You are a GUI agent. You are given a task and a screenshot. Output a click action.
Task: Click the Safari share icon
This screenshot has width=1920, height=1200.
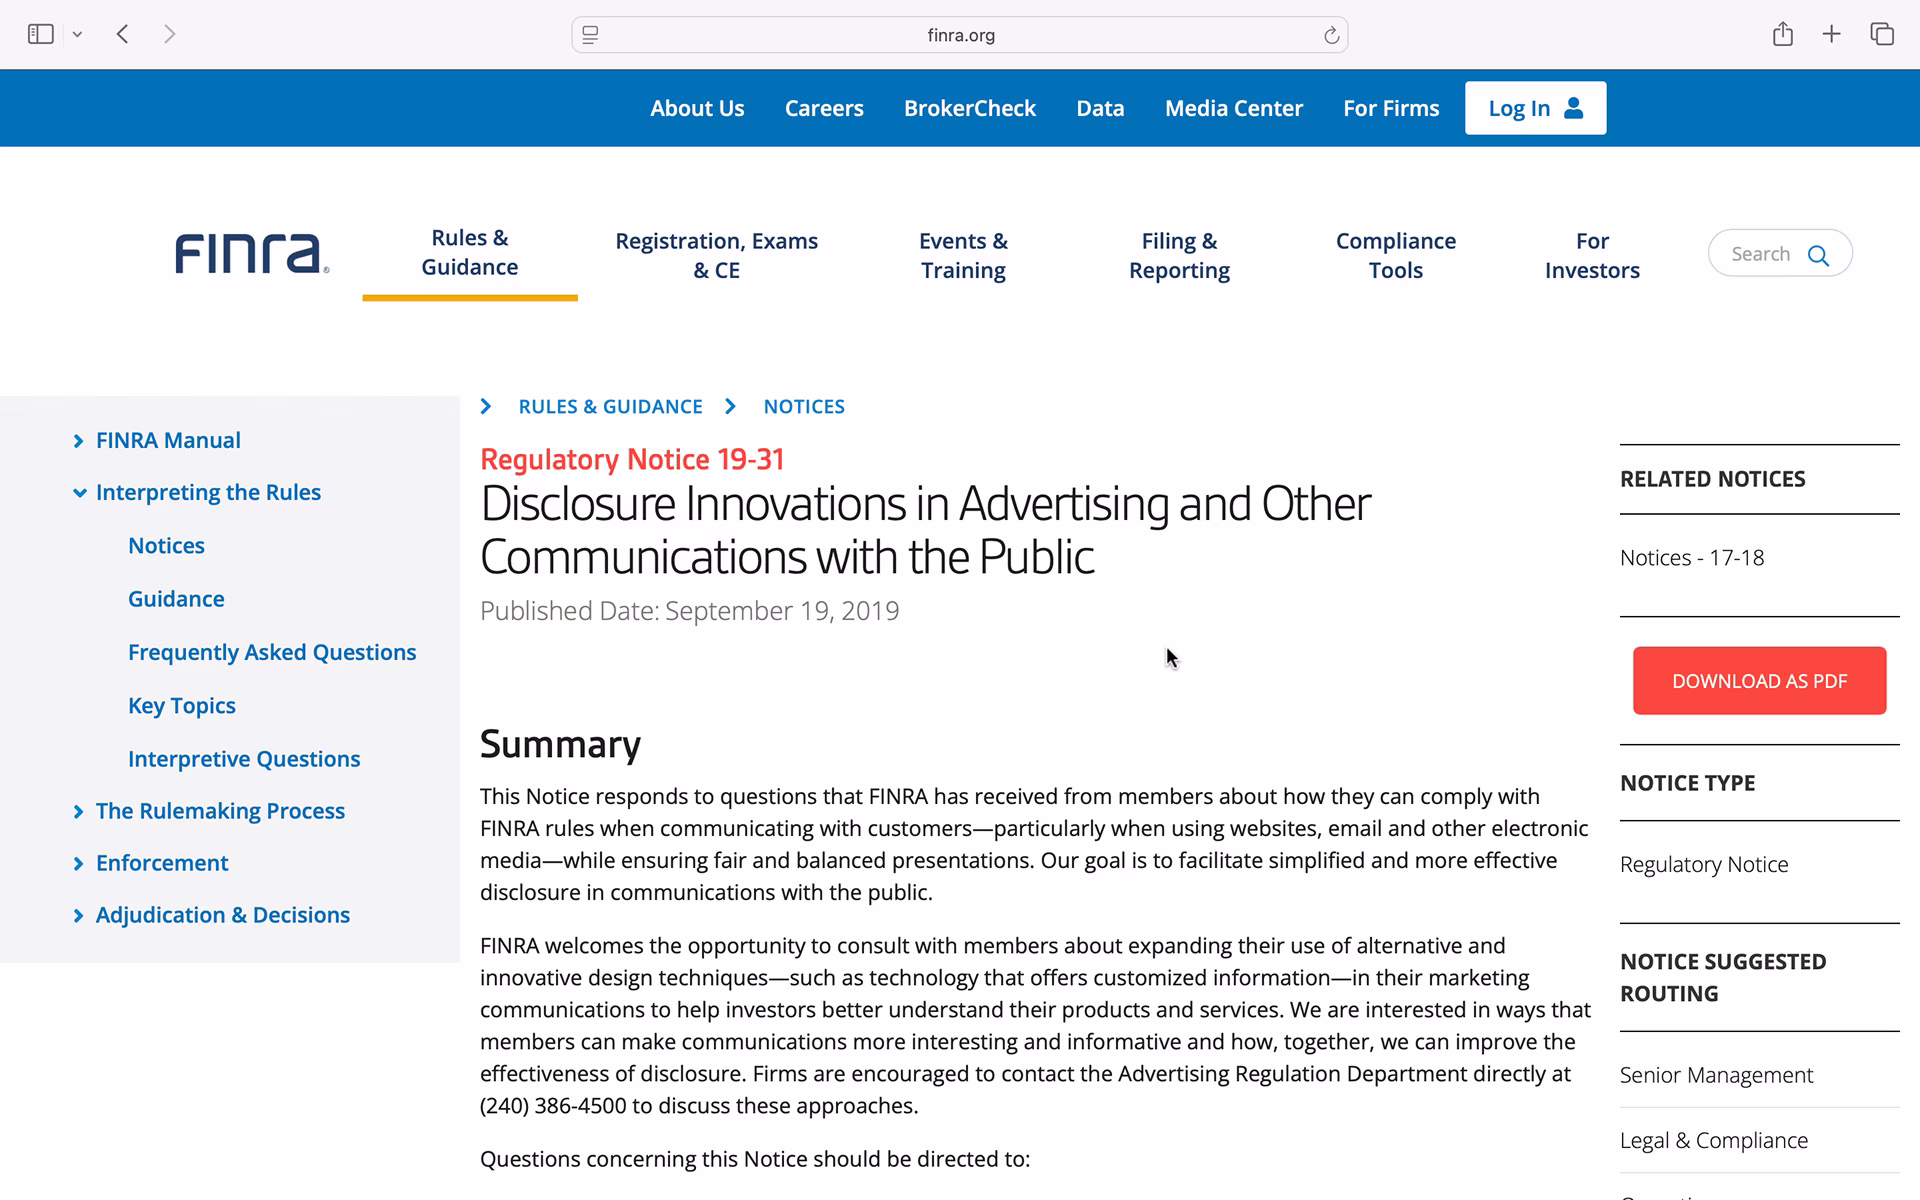click(1782, 35)
